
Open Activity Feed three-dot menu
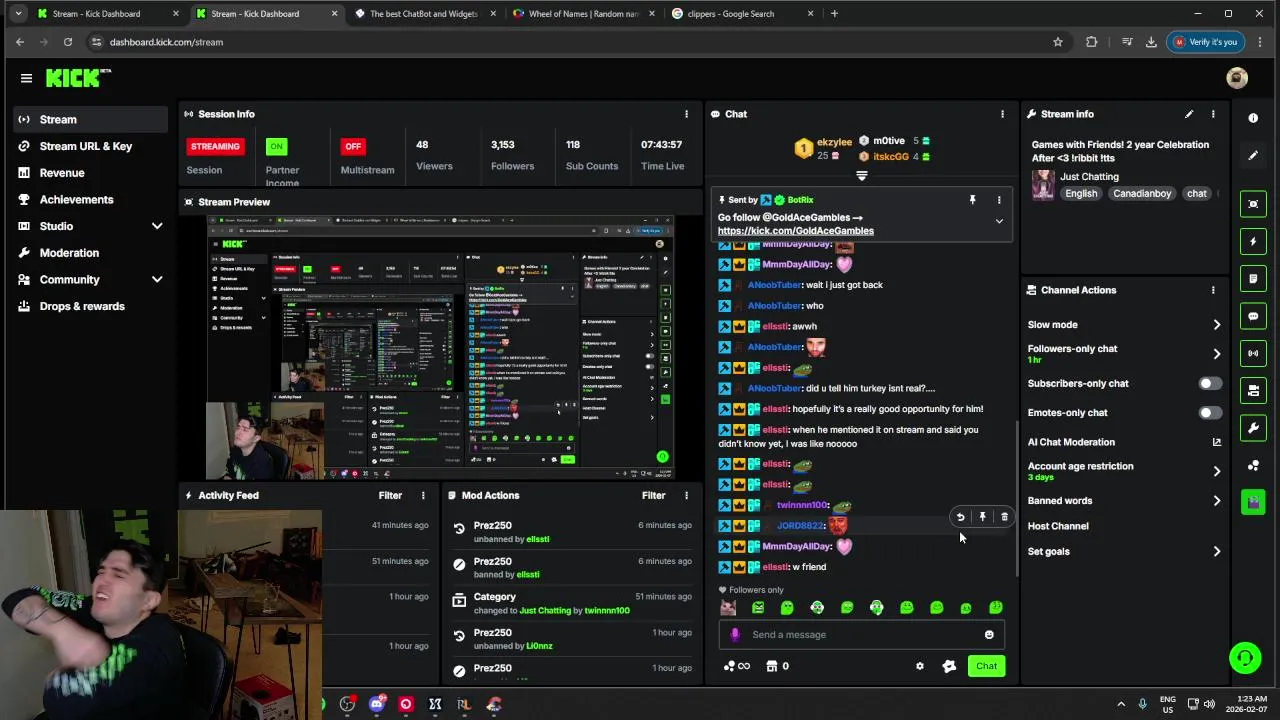point(423,495)
